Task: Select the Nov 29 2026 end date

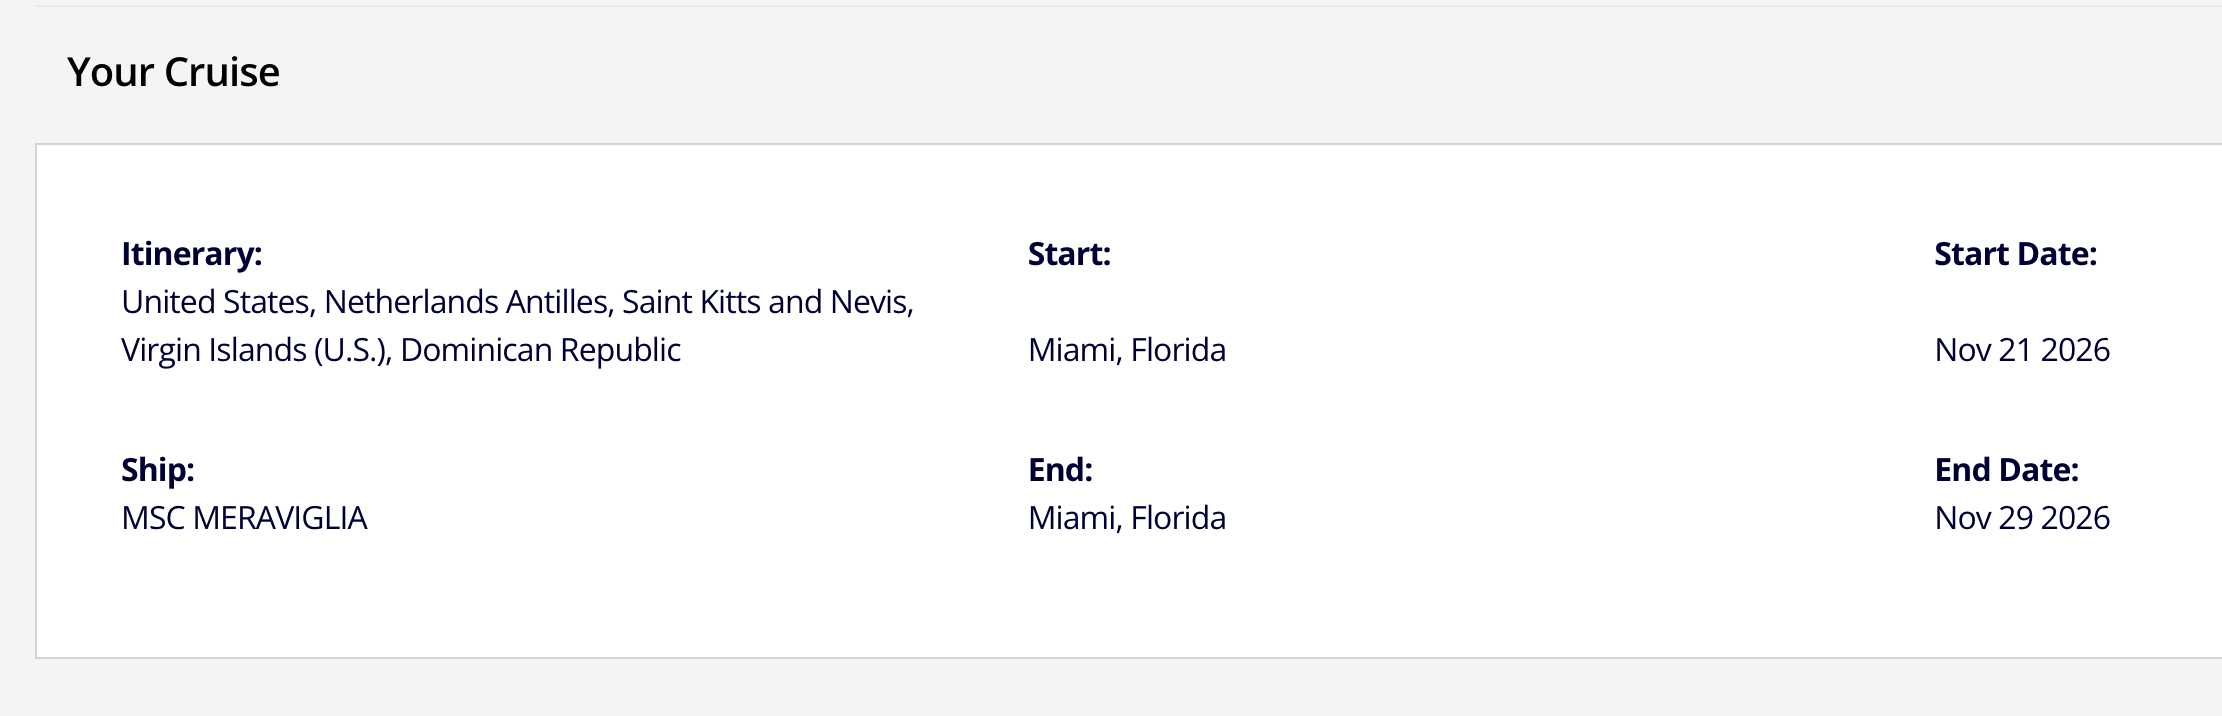Action: point(2022,518)
